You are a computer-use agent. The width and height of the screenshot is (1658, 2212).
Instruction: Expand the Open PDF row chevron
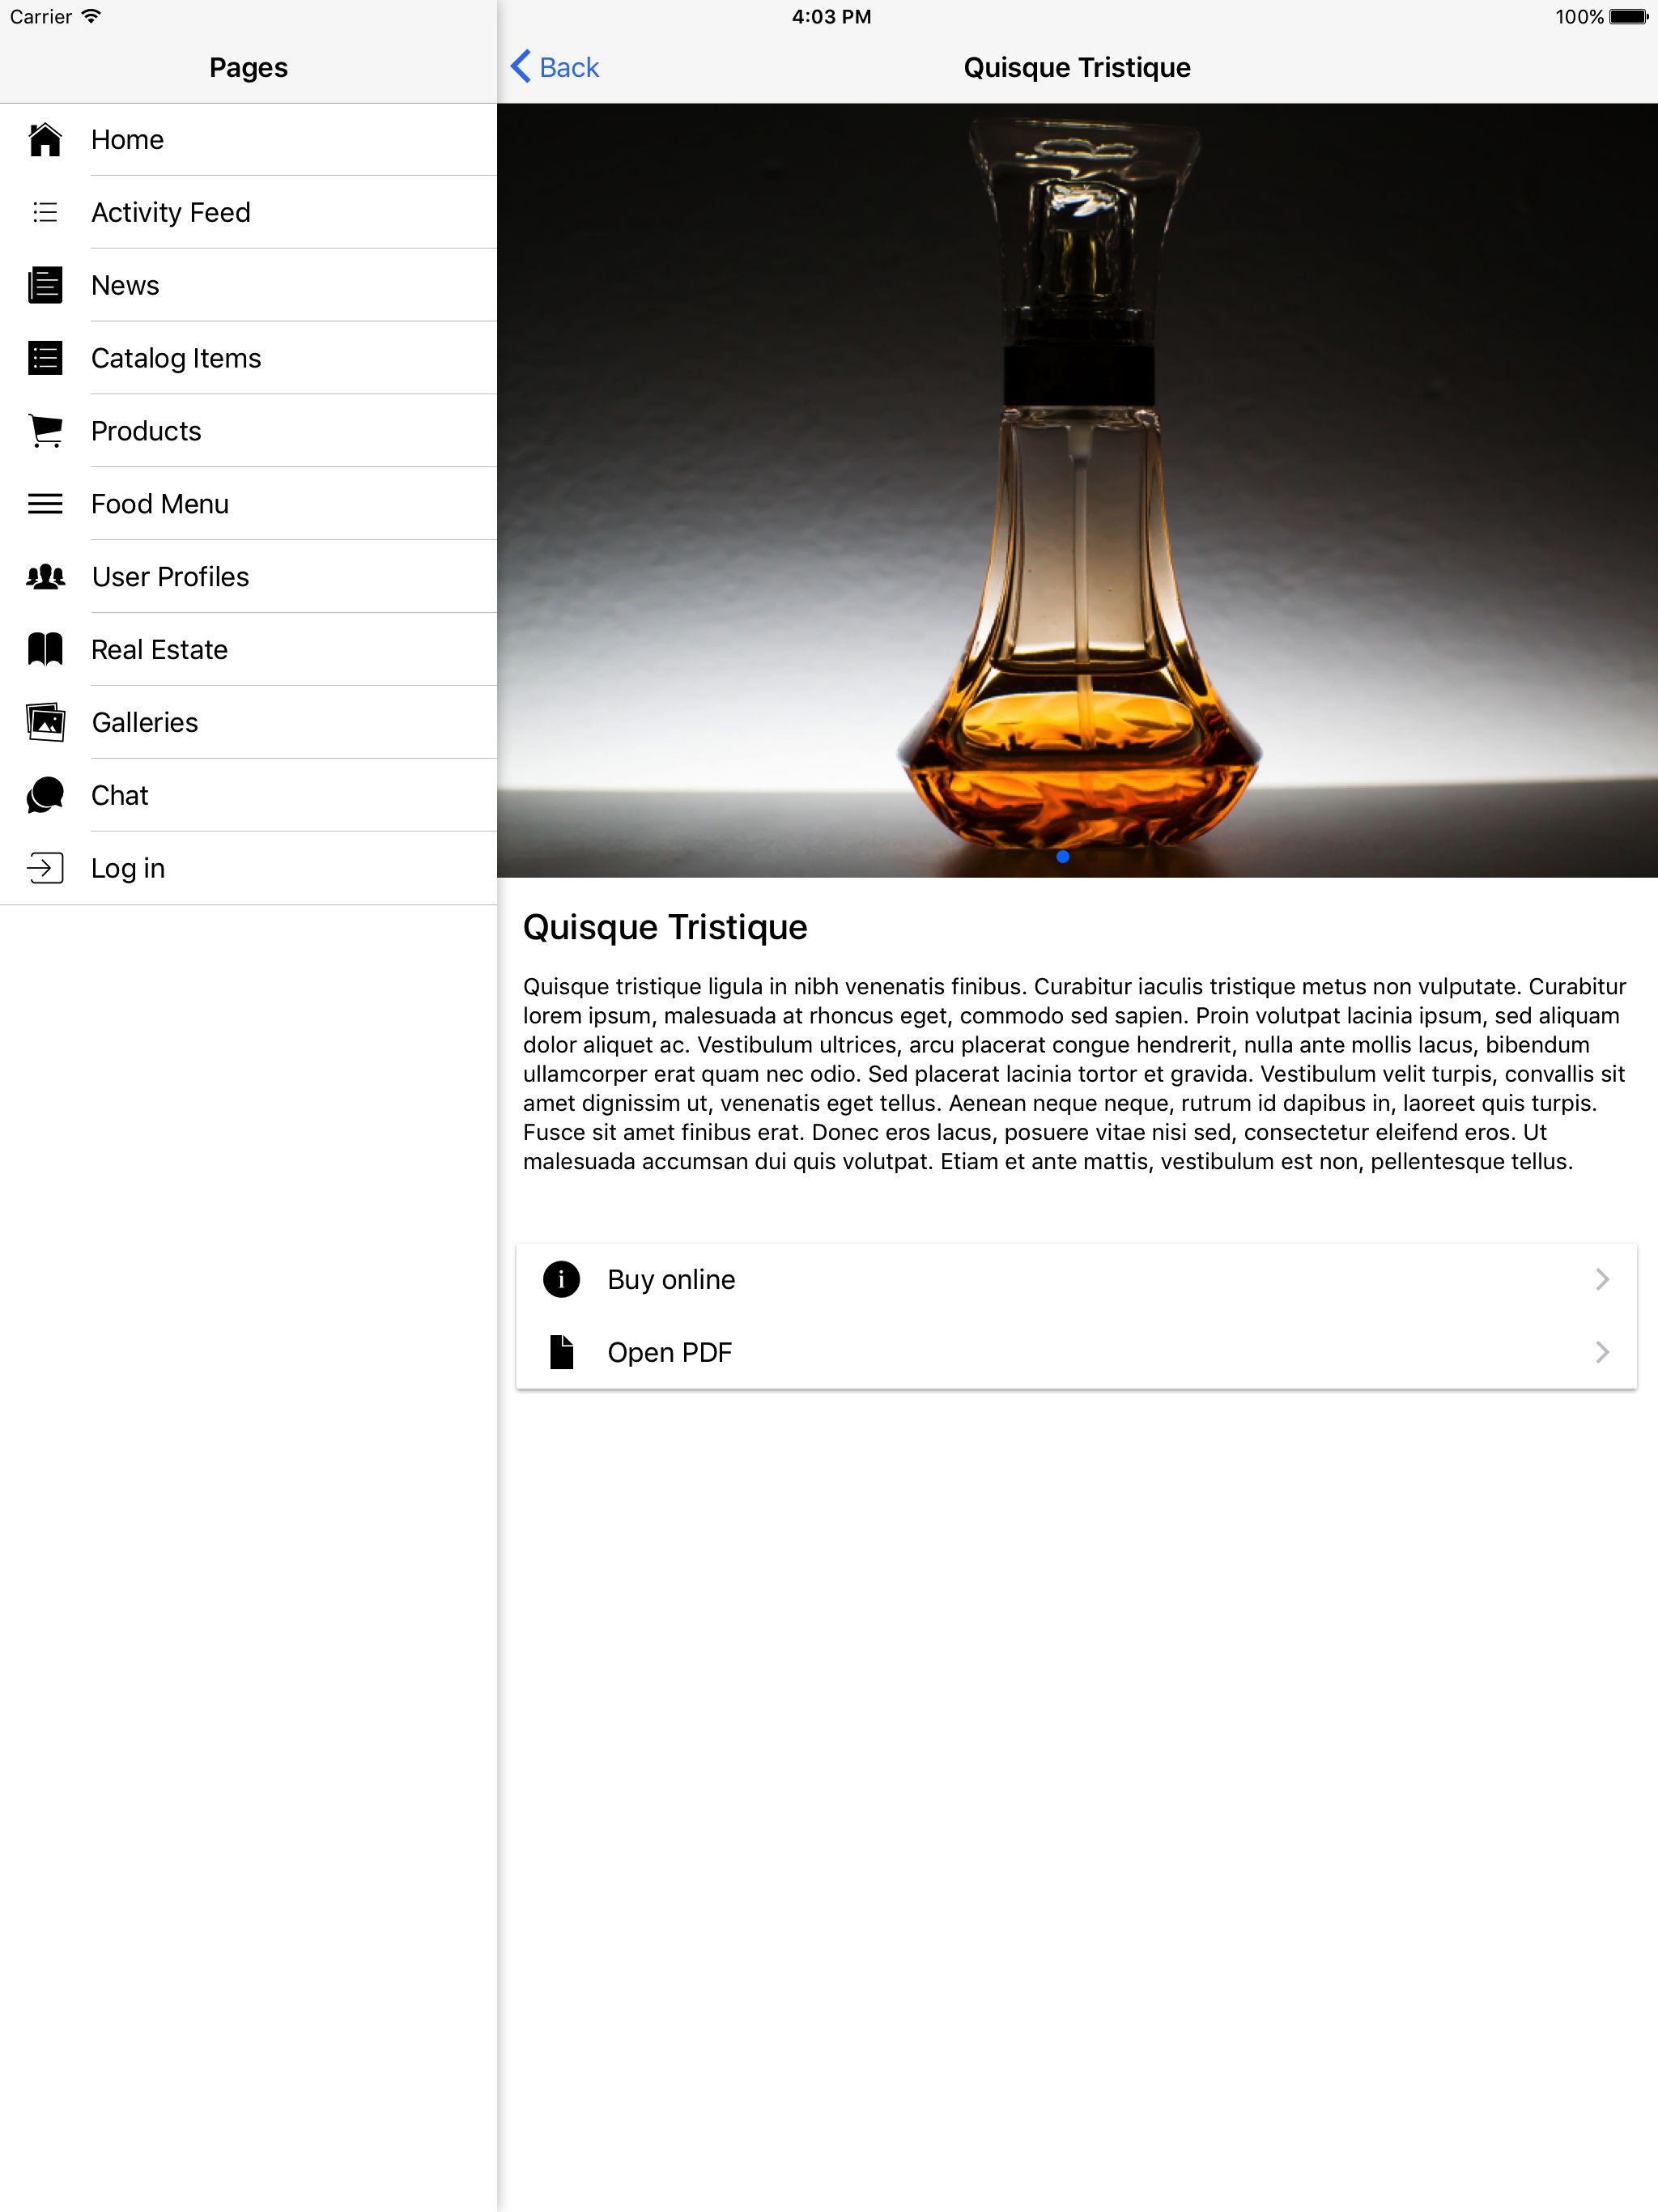point(1602,1352)
